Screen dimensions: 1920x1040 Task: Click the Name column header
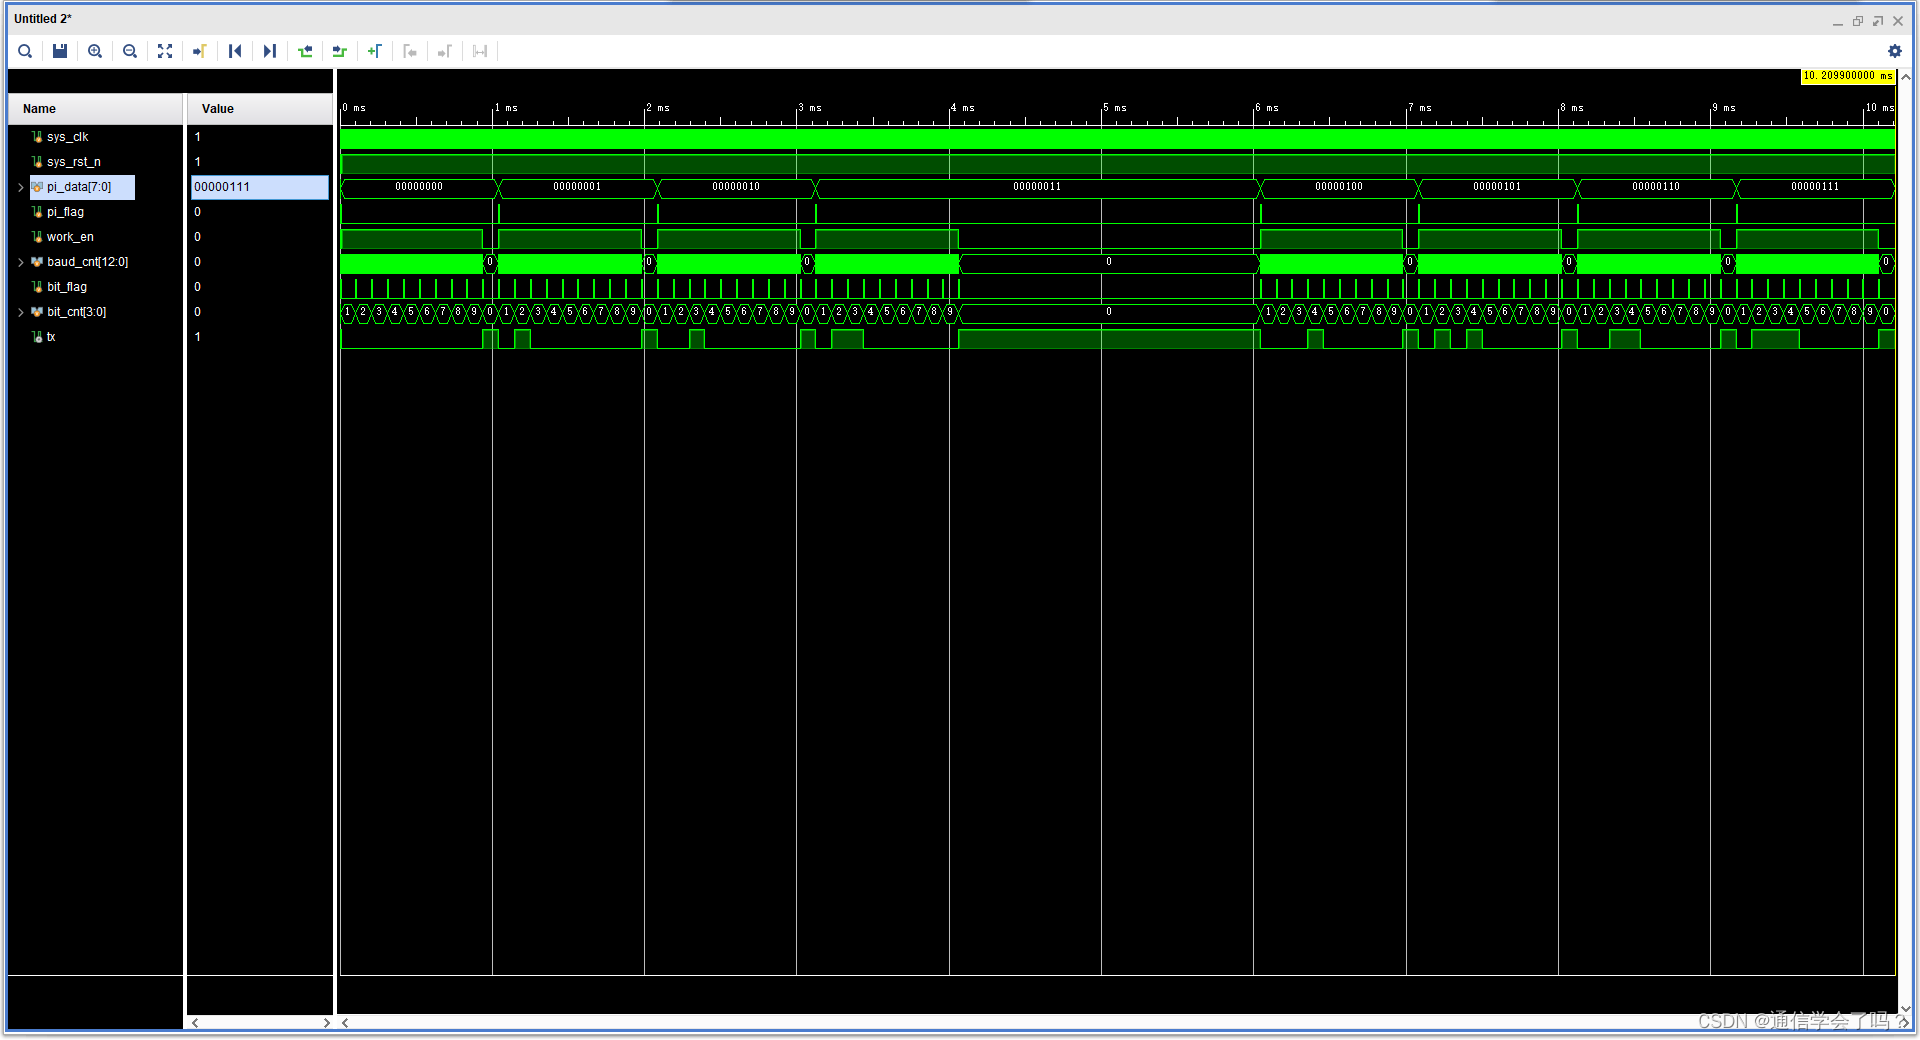pos(96,109)
